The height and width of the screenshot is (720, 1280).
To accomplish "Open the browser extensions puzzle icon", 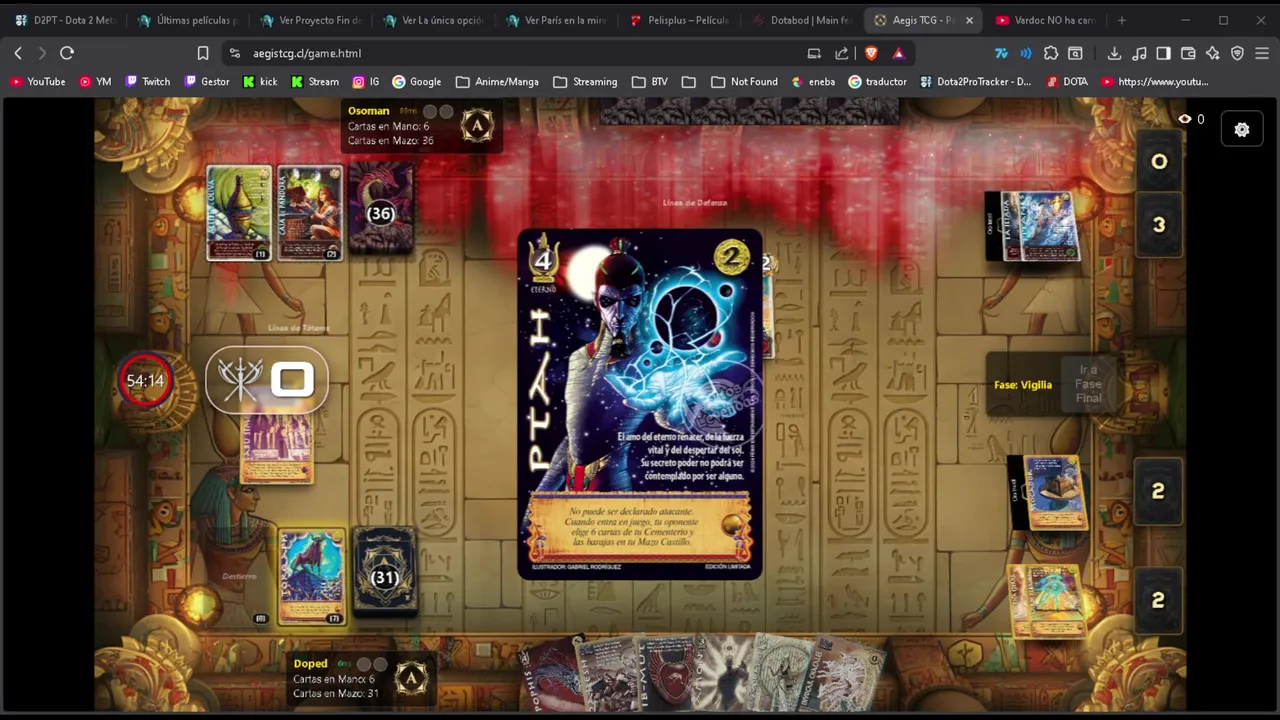I will (x=1050, y=53).
